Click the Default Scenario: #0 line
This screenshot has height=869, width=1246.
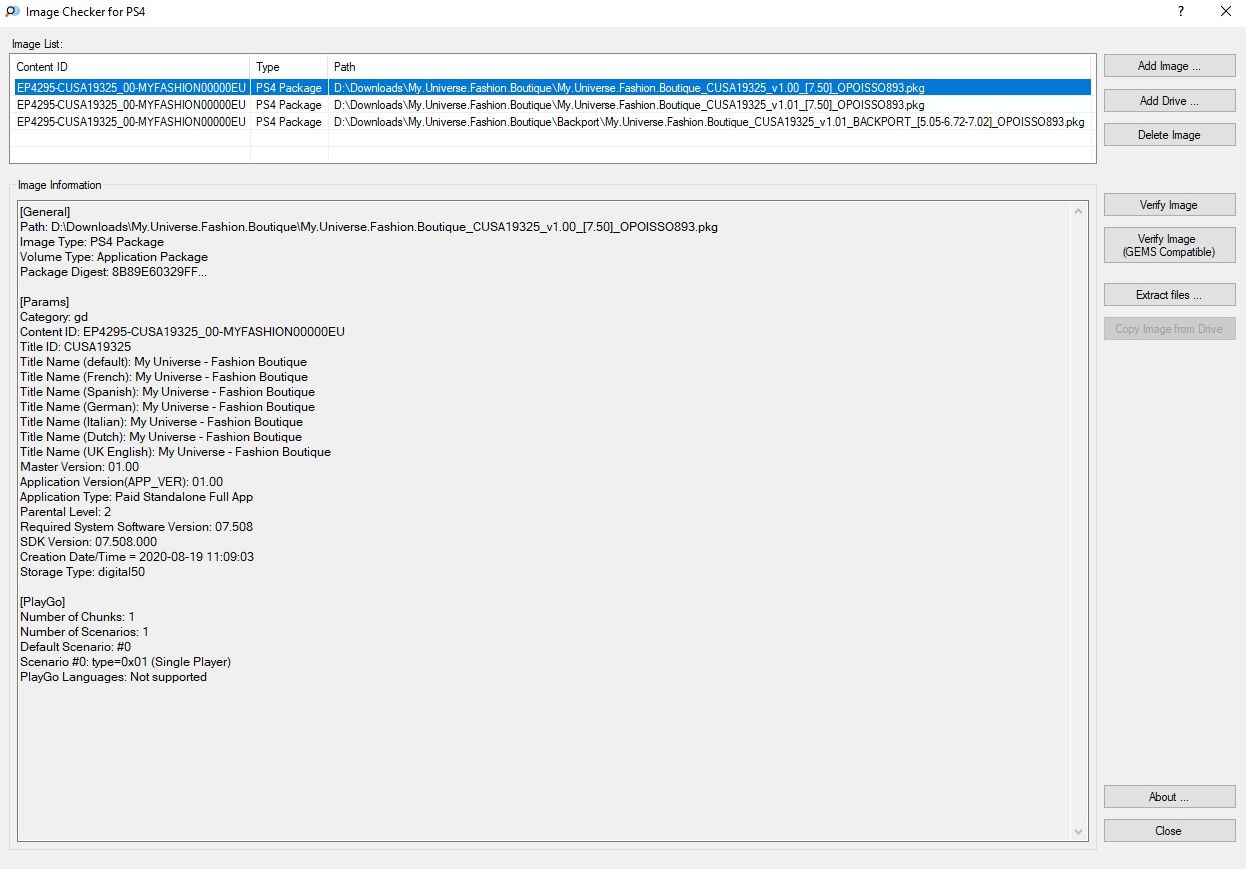[x=75, y=647]
